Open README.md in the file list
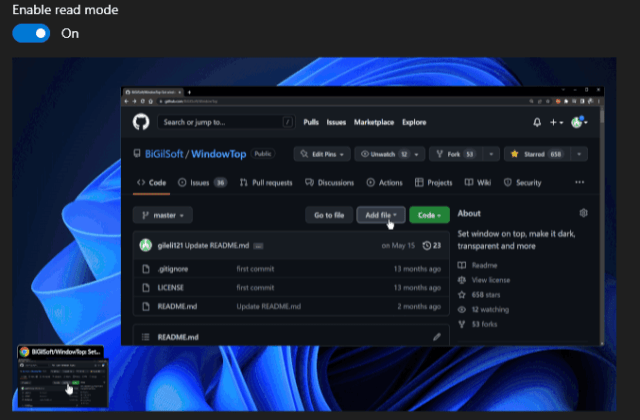The height and width of the screenshot is (420, 640). (x=177, y=307)
